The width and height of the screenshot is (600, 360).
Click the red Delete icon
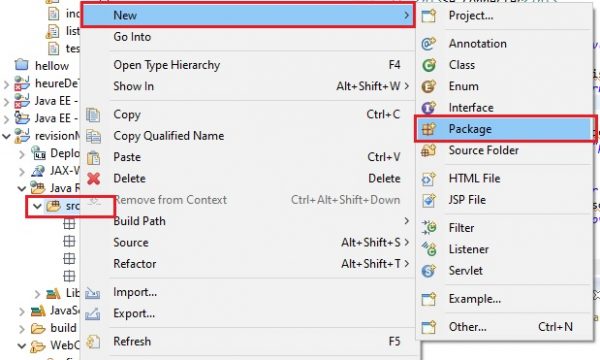[93, 178]
